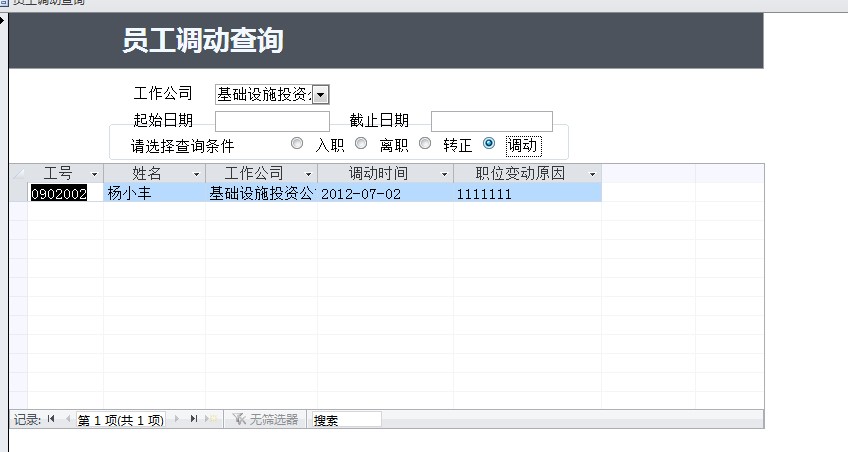The image size is (848, 452).
Task: Click the 起始日期 input field
Action: pos(273,121)
